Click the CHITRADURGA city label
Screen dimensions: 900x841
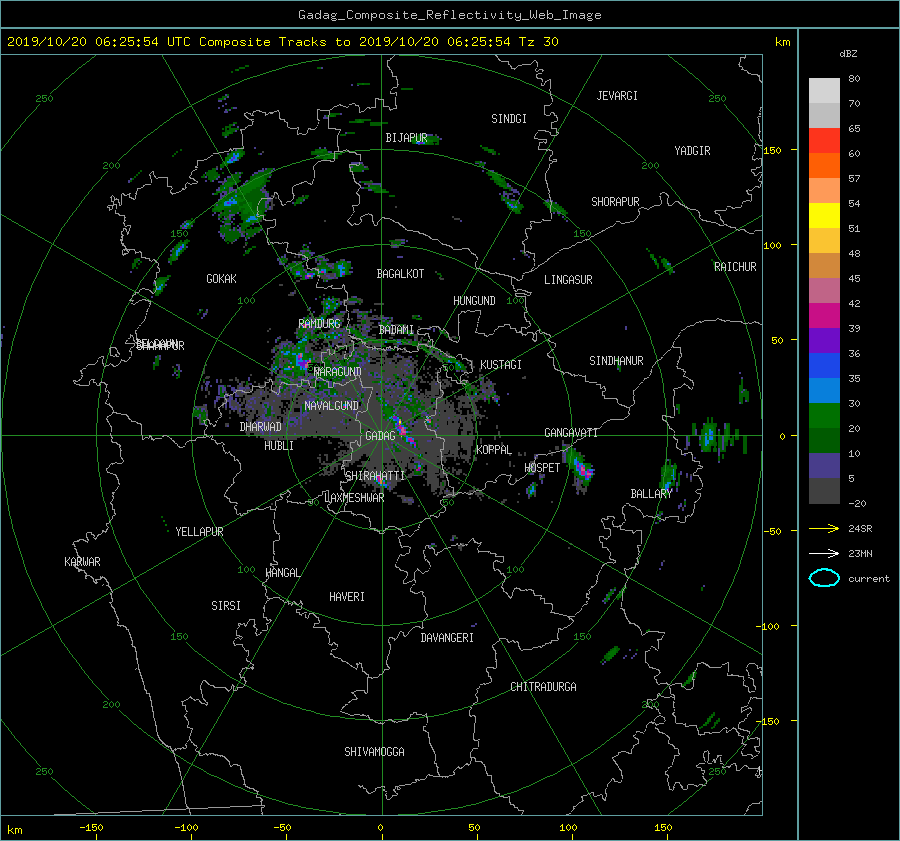click(544, 687)
